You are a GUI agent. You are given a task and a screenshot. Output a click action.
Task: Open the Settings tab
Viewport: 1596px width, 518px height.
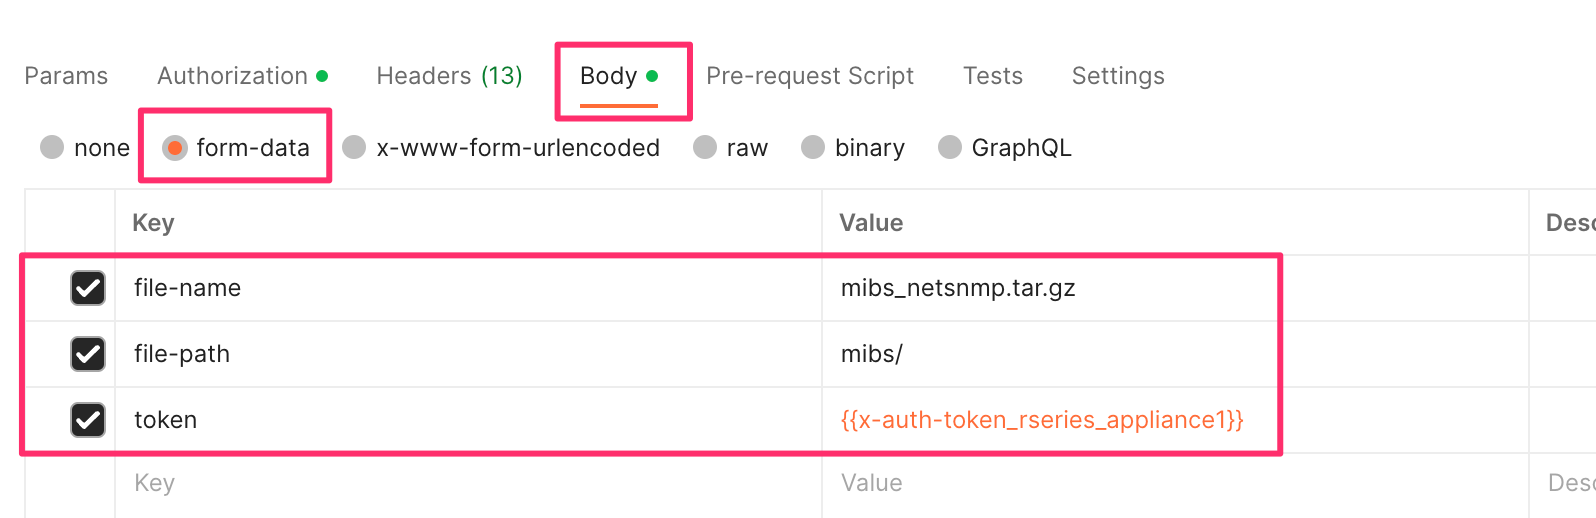[x=1118, y=76]
